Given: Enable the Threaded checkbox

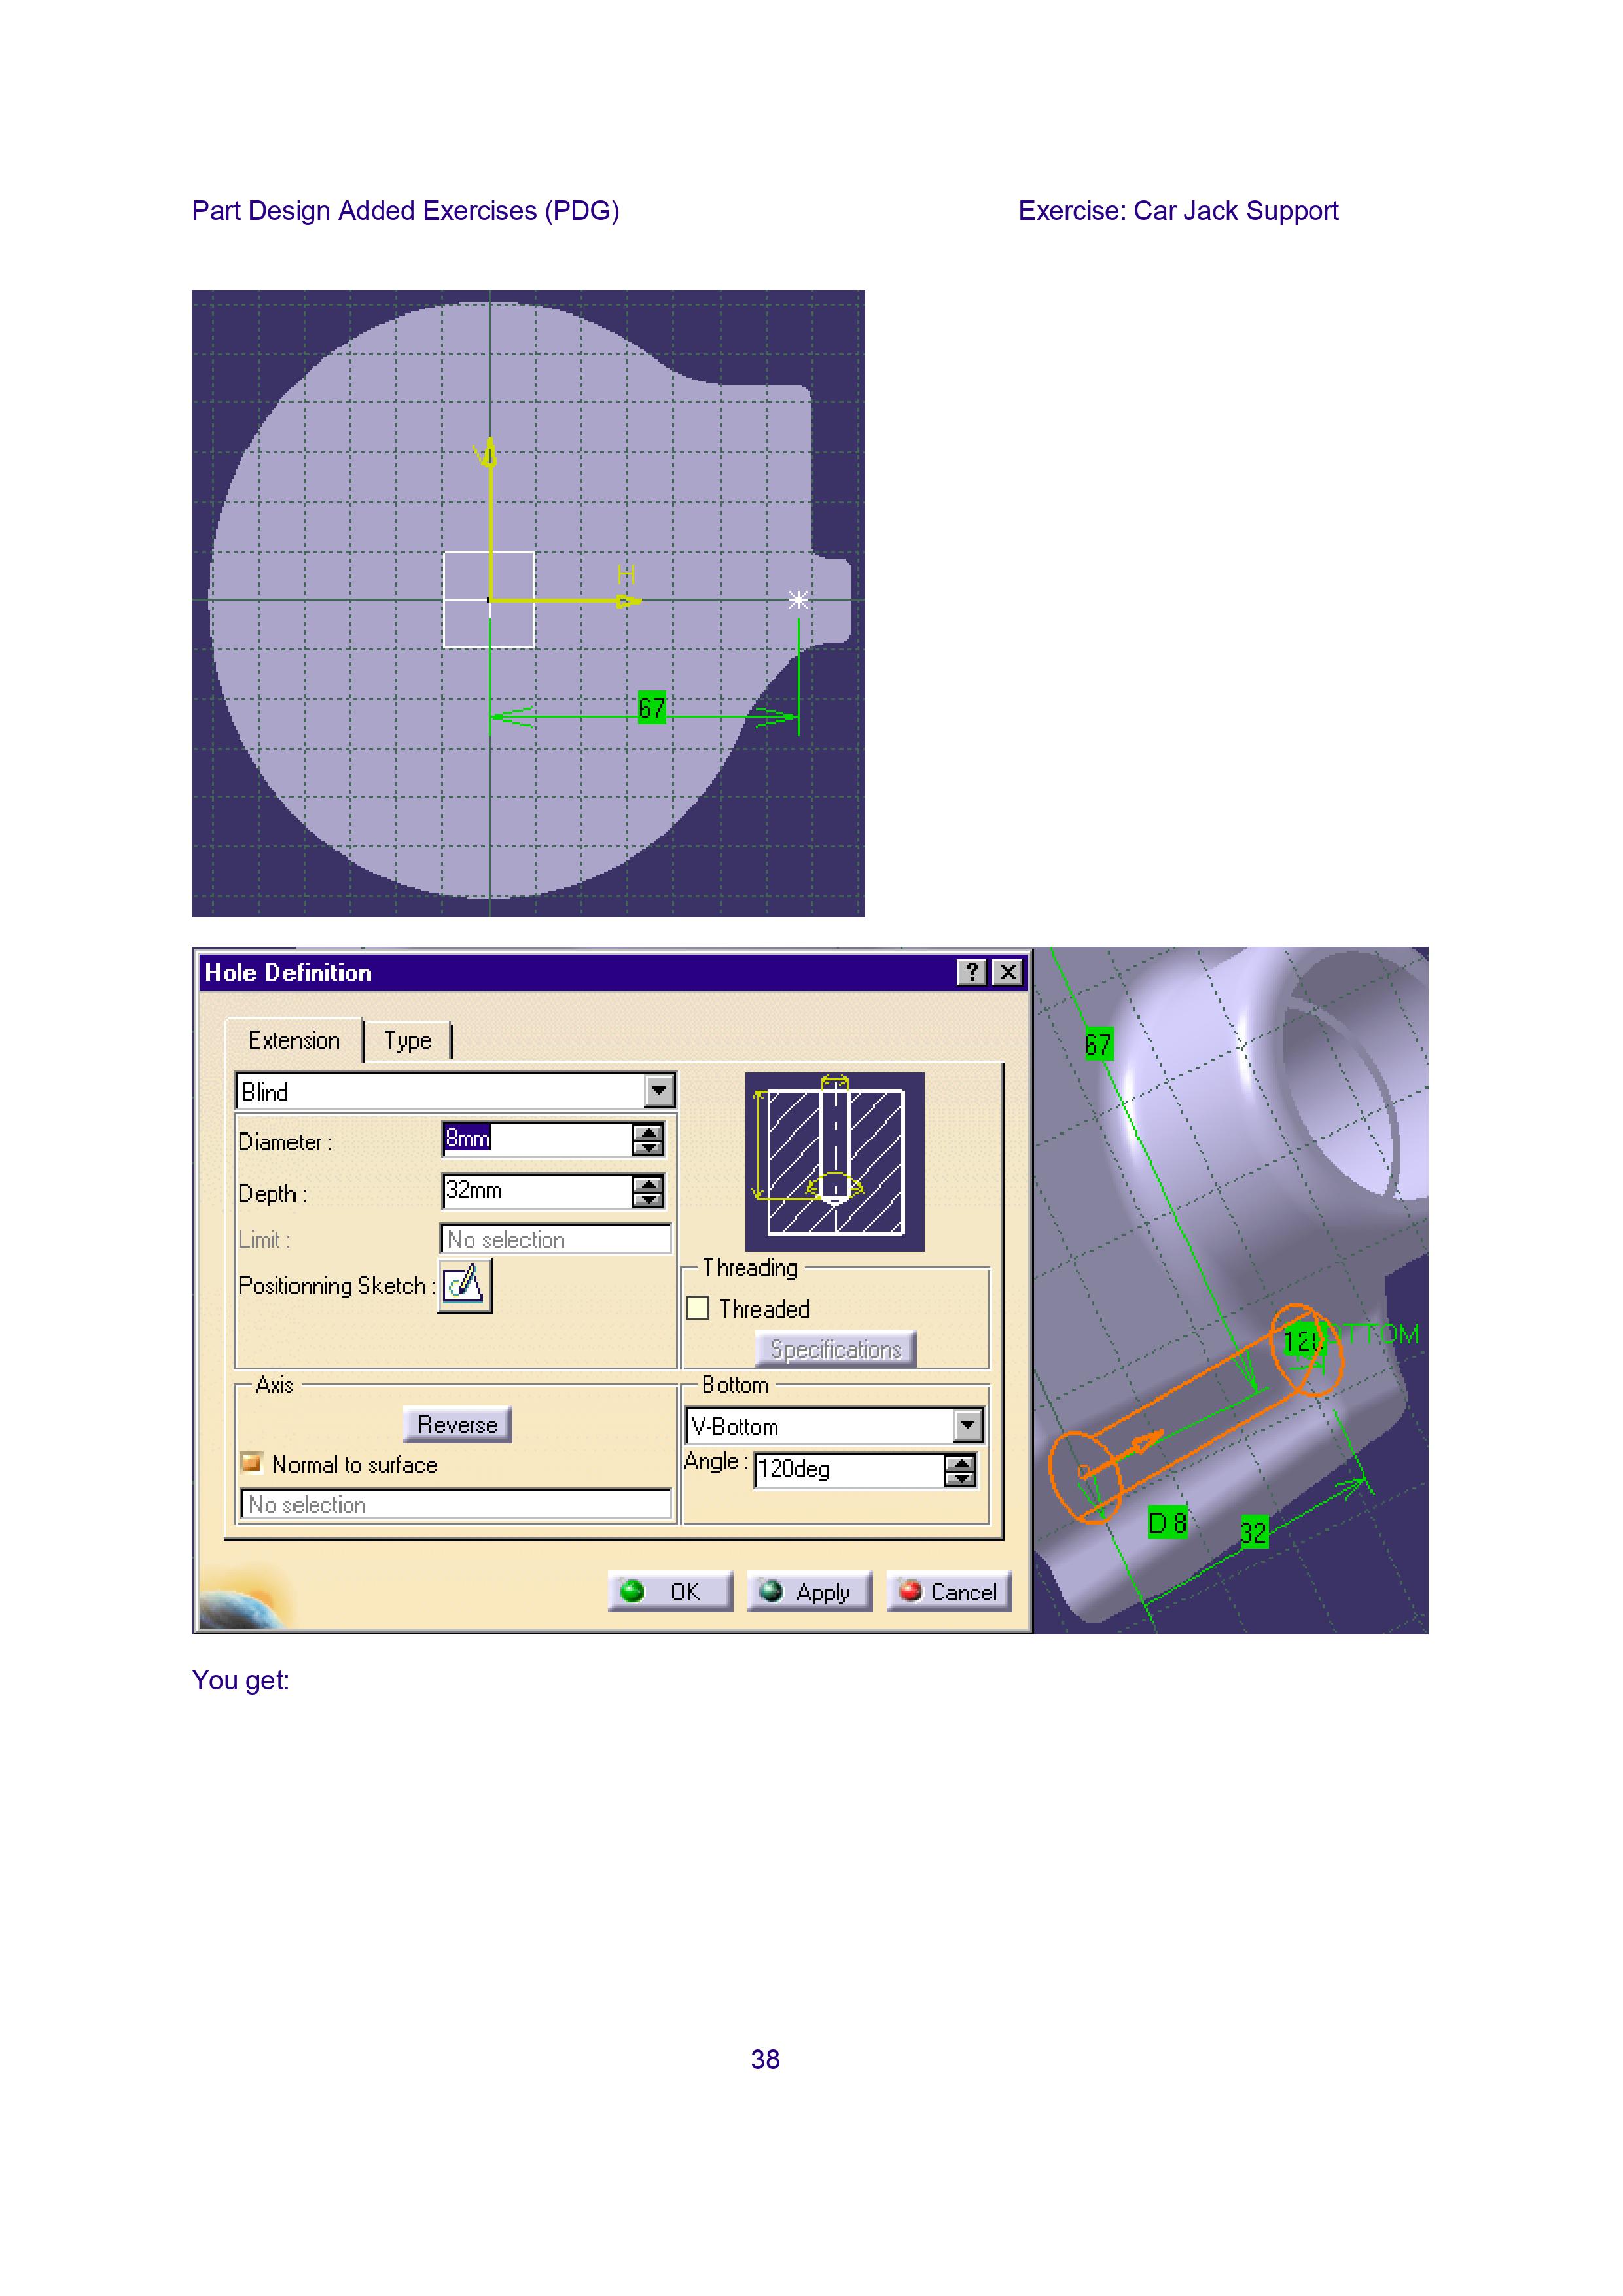Looking at the screenshot, I should [x=698, y=1308].
